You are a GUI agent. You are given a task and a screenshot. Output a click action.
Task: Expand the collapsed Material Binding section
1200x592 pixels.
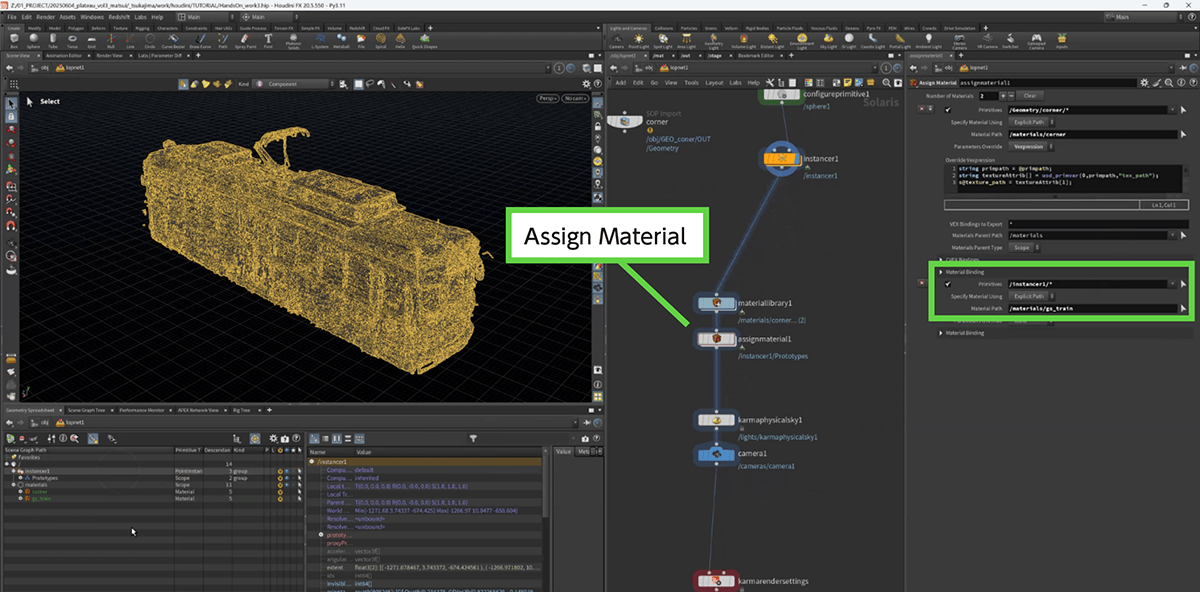pos(941,333)
